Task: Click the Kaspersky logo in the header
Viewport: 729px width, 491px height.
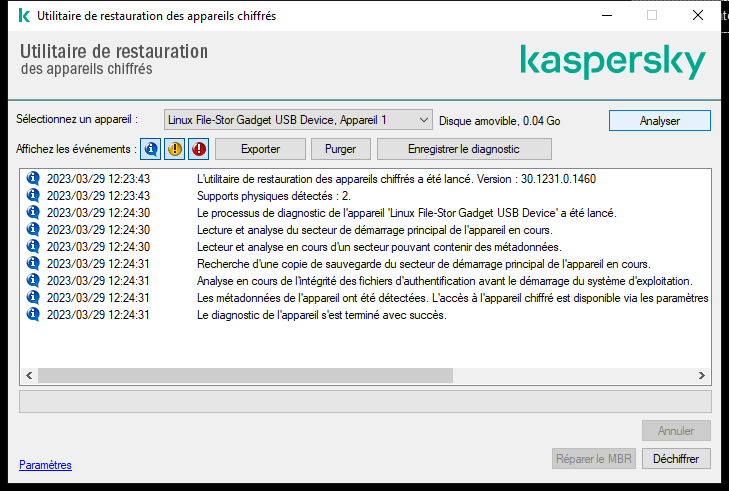Action: point(613,62)
